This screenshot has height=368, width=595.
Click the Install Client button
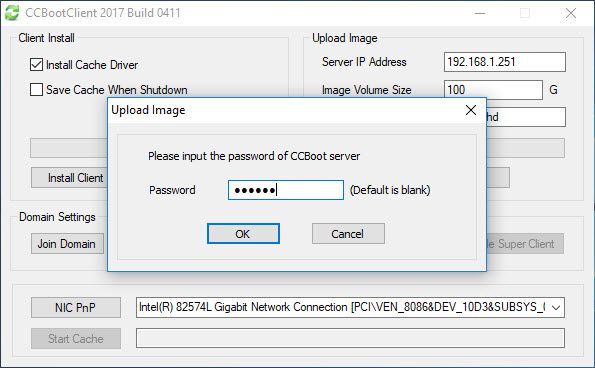[x=69, y=178]
